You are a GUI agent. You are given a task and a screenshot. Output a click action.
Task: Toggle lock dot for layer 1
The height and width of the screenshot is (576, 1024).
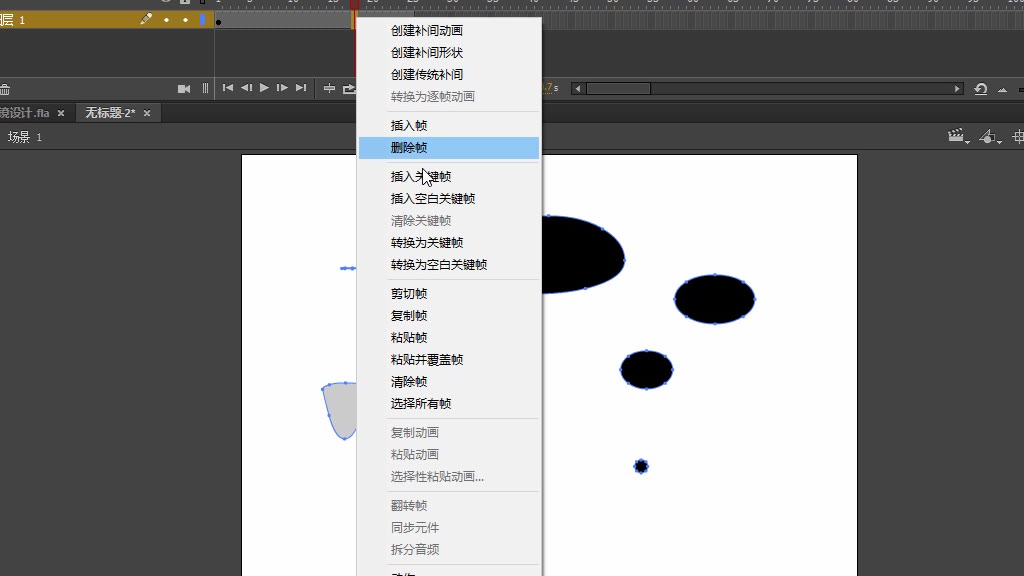point(185,20)
